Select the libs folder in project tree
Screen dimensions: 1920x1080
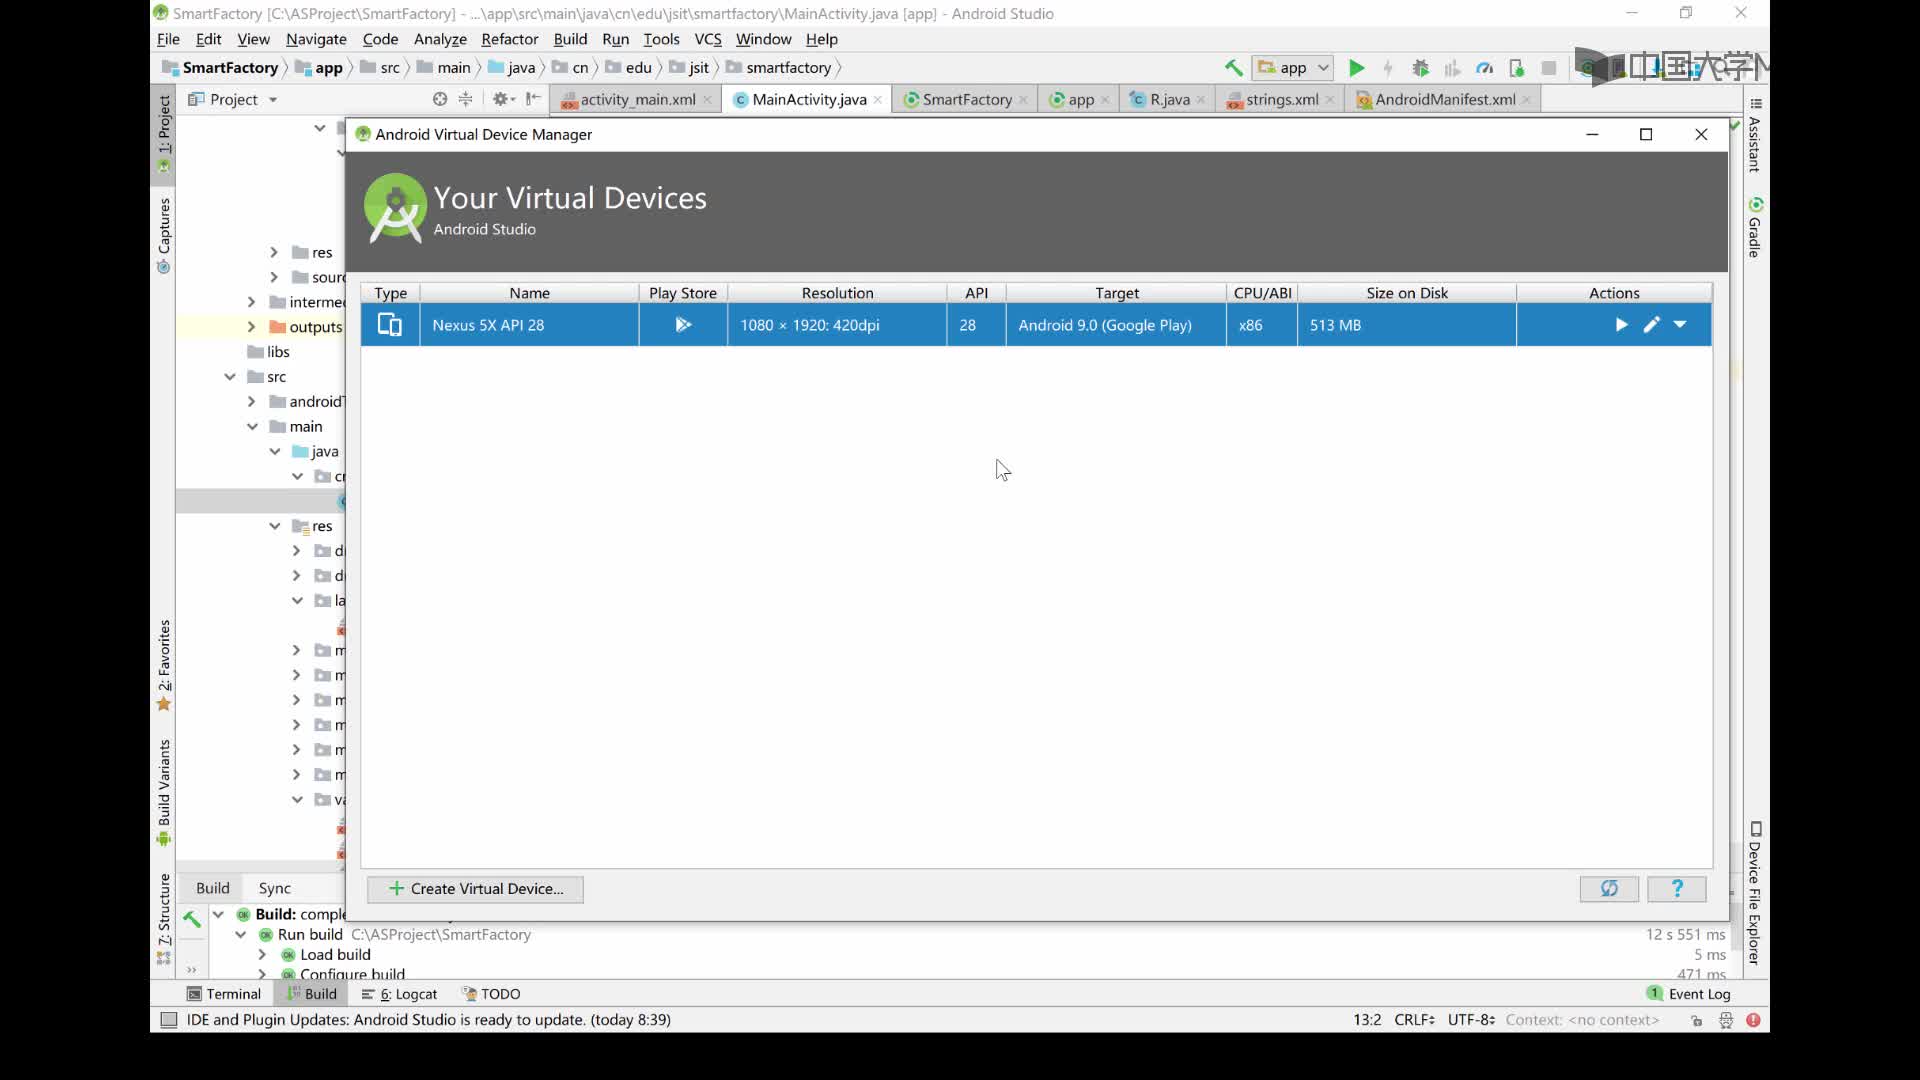click(x=268, y=352)
